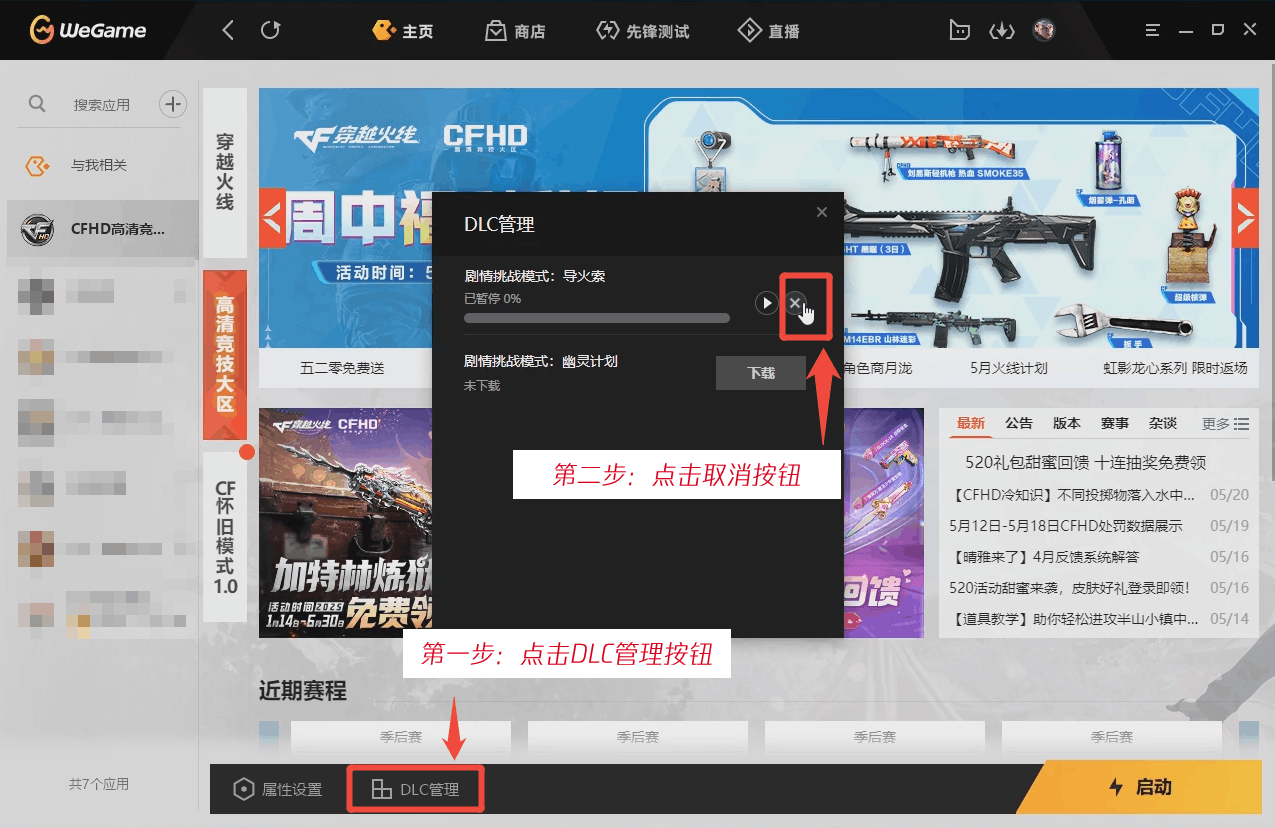Select the 最新 news tab
This screenshot has width=1275, height=828.
point(971,423)
